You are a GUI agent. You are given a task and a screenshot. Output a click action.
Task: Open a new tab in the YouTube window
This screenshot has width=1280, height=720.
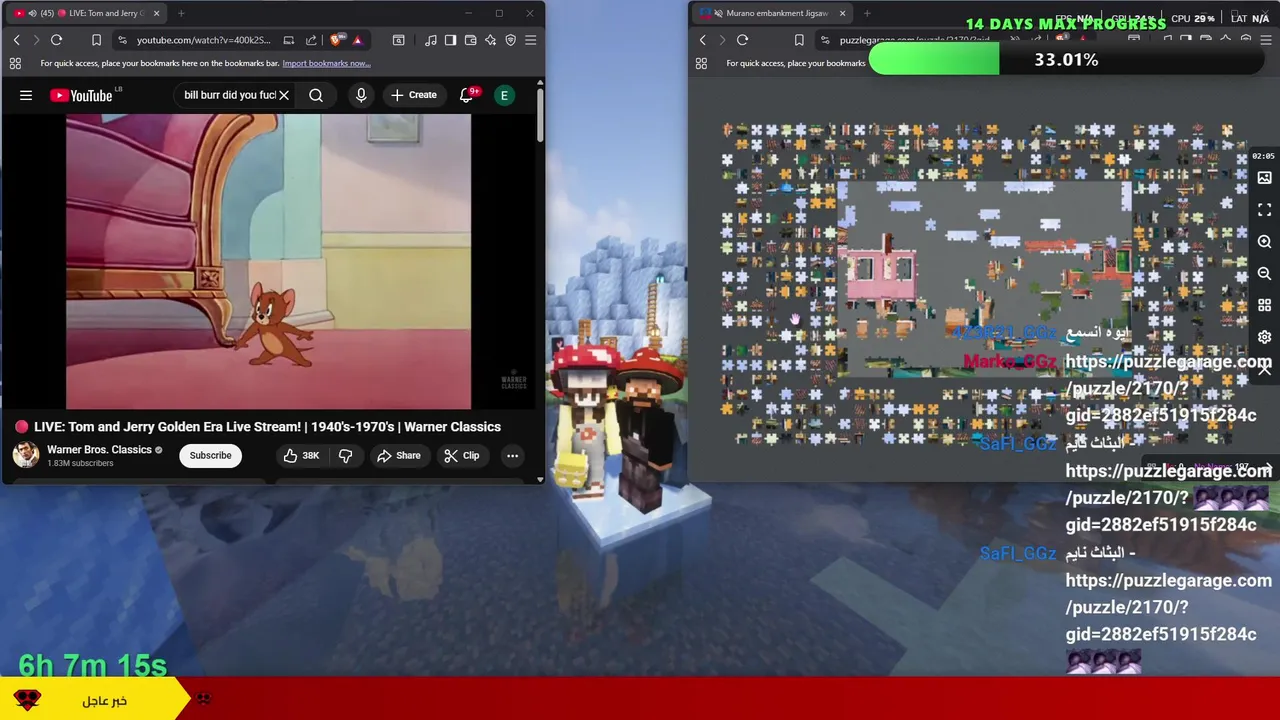[x=181, y=13]
